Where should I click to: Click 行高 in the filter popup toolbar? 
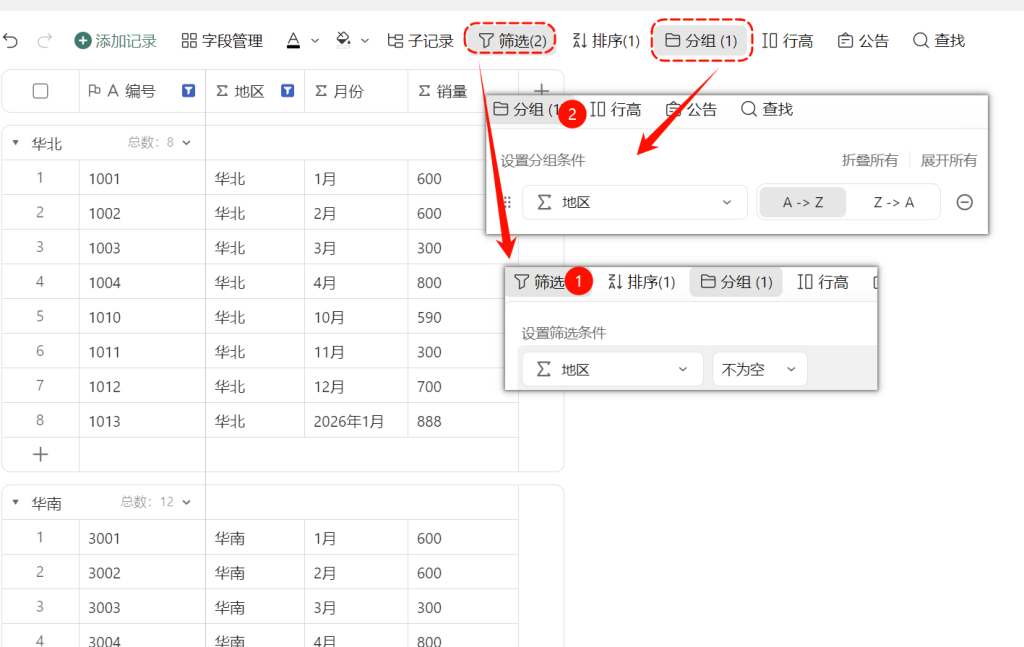pos(822,282)
